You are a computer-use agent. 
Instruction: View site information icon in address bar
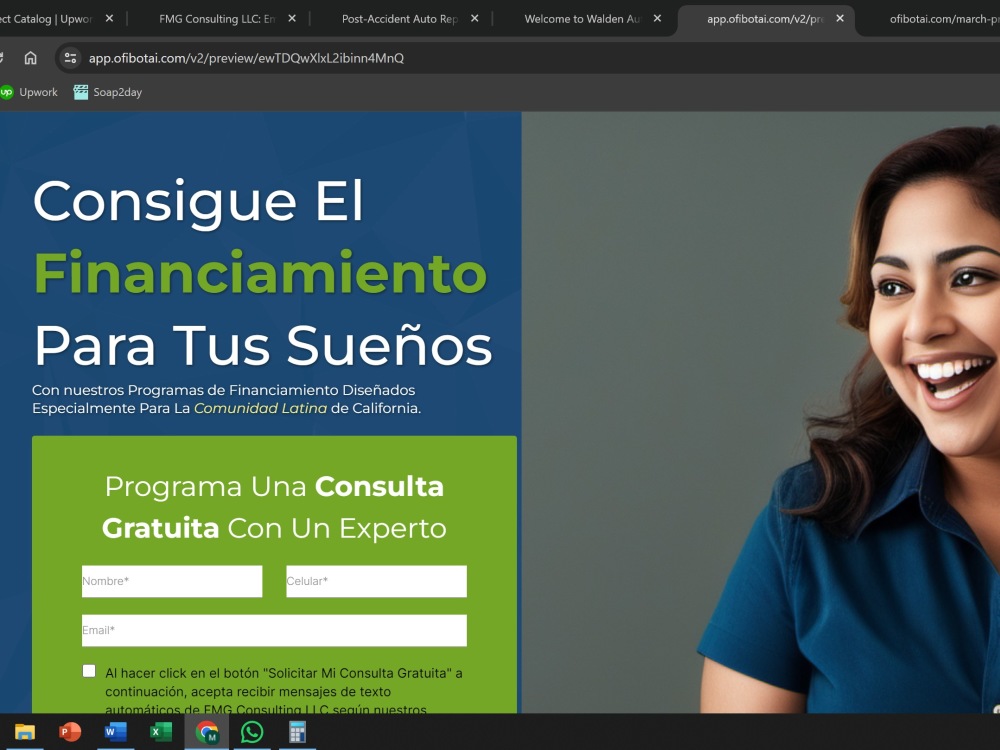tap(70, 58)
